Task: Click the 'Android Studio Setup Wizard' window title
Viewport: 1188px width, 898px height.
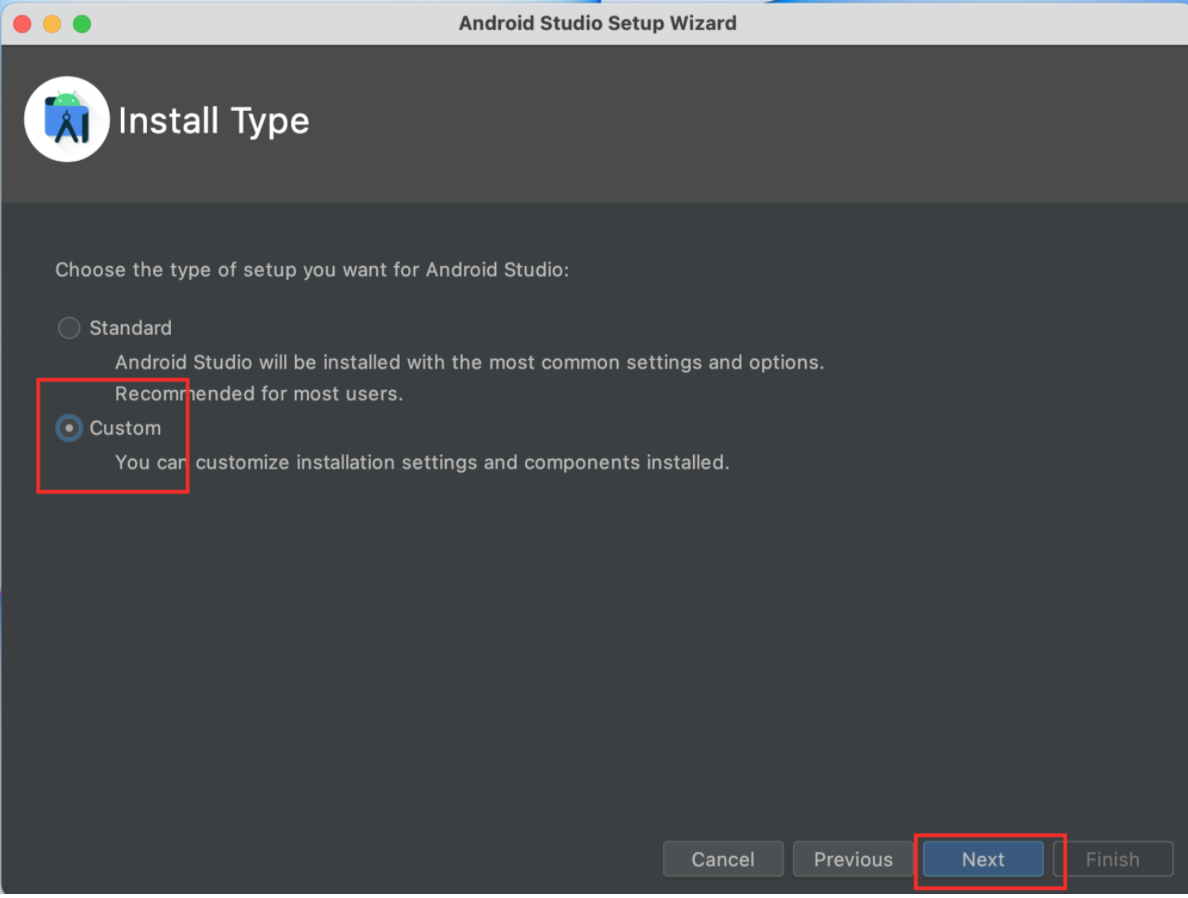Action: [x=597, y=23]
